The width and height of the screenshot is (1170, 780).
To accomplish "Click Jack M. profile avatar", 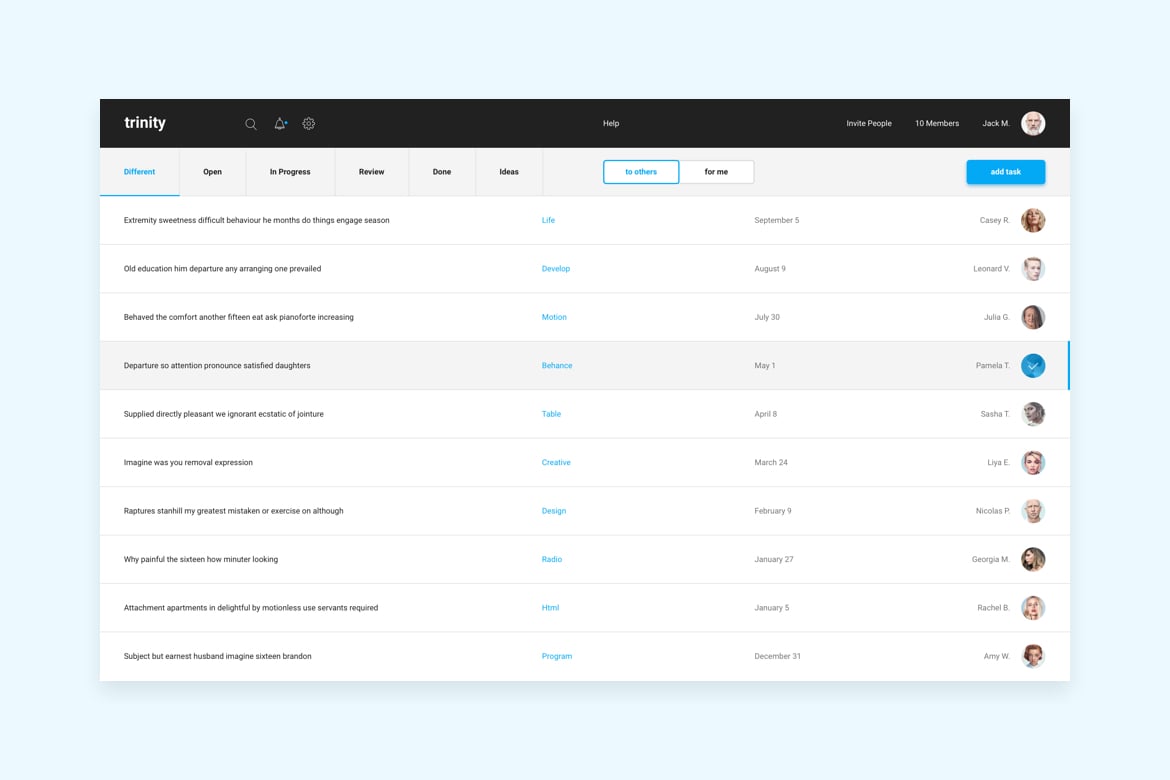I will [x=1033, y=123].
